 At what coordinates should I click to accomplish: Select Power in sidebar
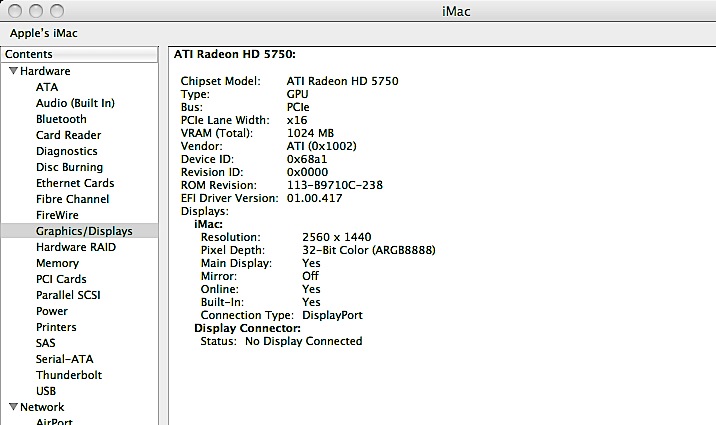52,311
